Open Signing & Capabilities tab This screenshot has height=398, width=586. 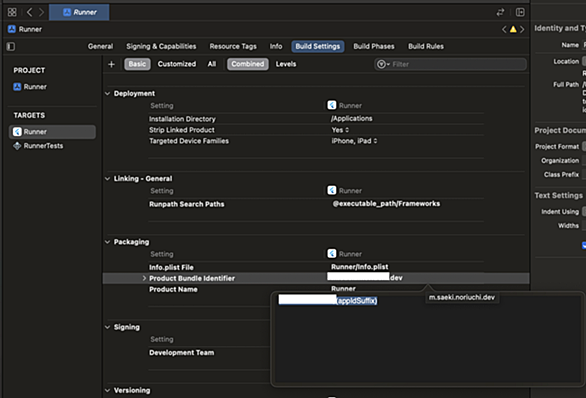tap(161, 46)
